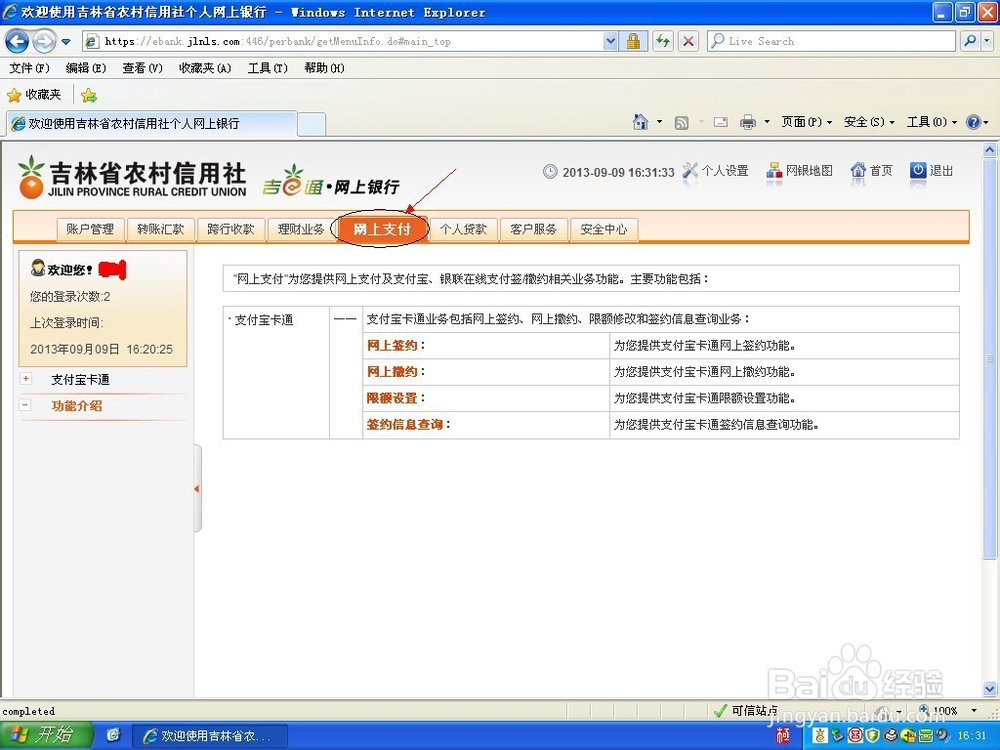Collapse the 功能介绍 sidebar minus icon
This screenshot has height=750, width=1000.
click(26, 405)
